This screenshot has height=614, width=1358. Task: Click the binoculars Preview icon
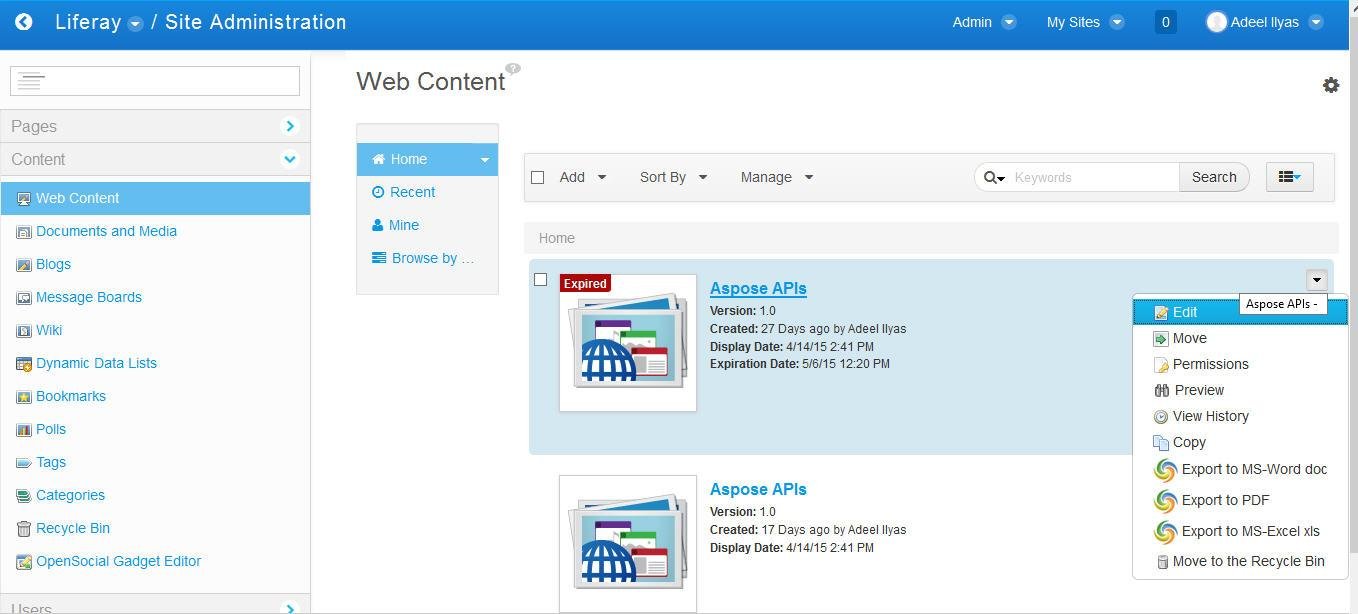pos(1161,391)
